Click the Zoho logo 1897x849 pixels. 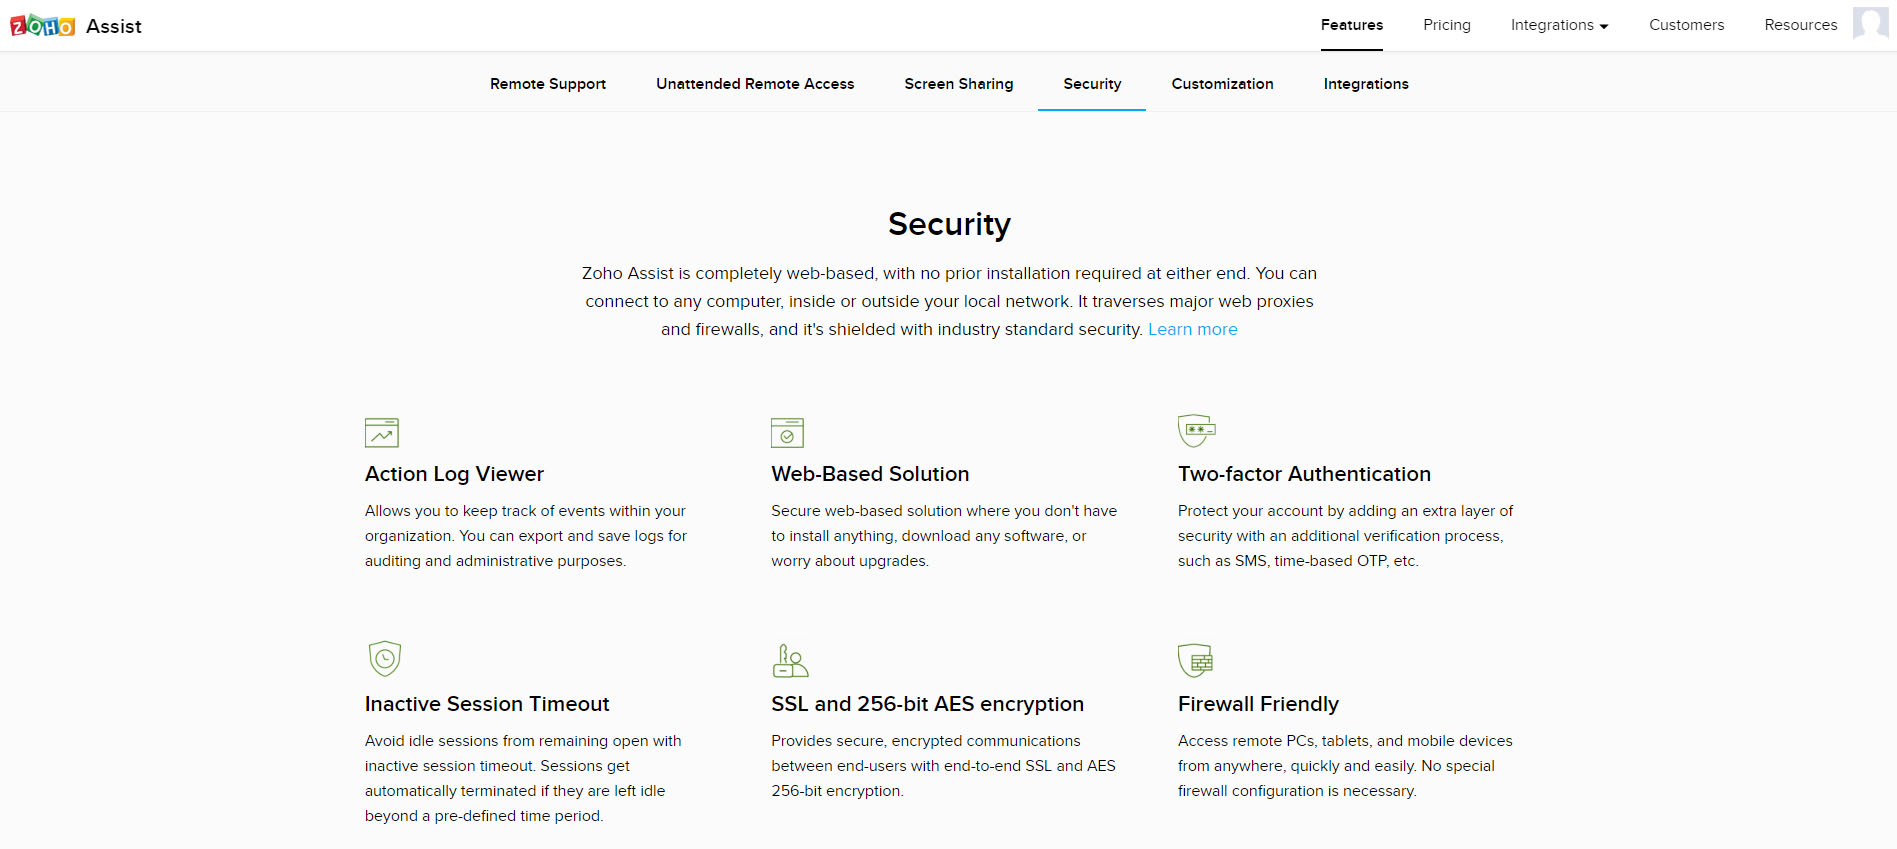43,26
